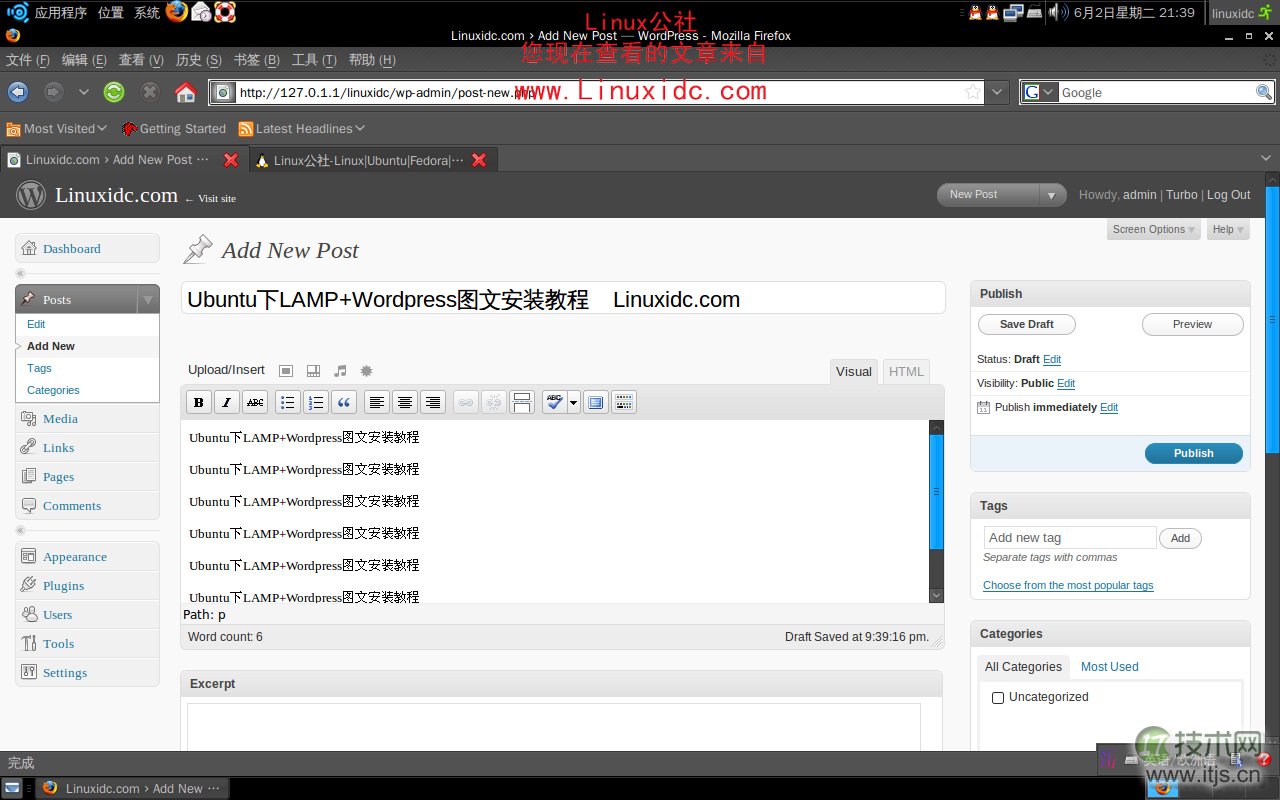Go back in Firefox
Image resolution: width=1280 pixels, height=800 pixels.
[x=18, y=92]
